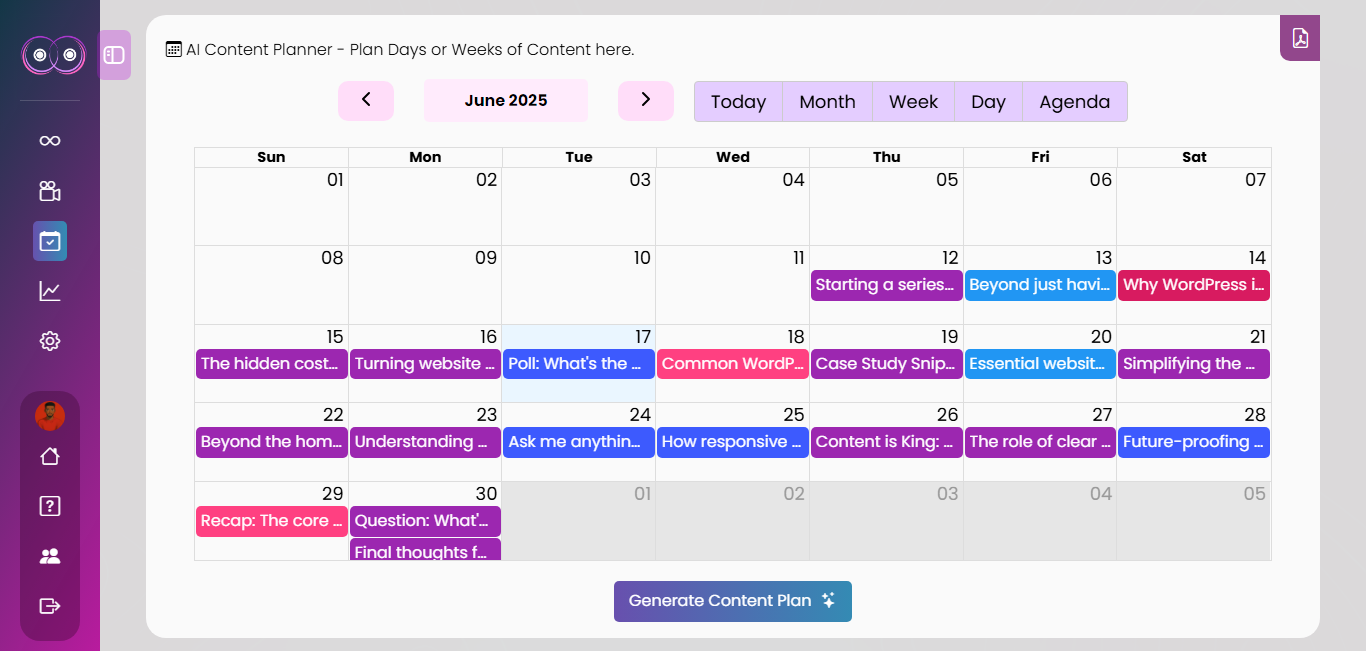Click the Generate Content Plan button
Image resolution: width=1366 pixels, height=651 pixels.
tap(732, 601)
